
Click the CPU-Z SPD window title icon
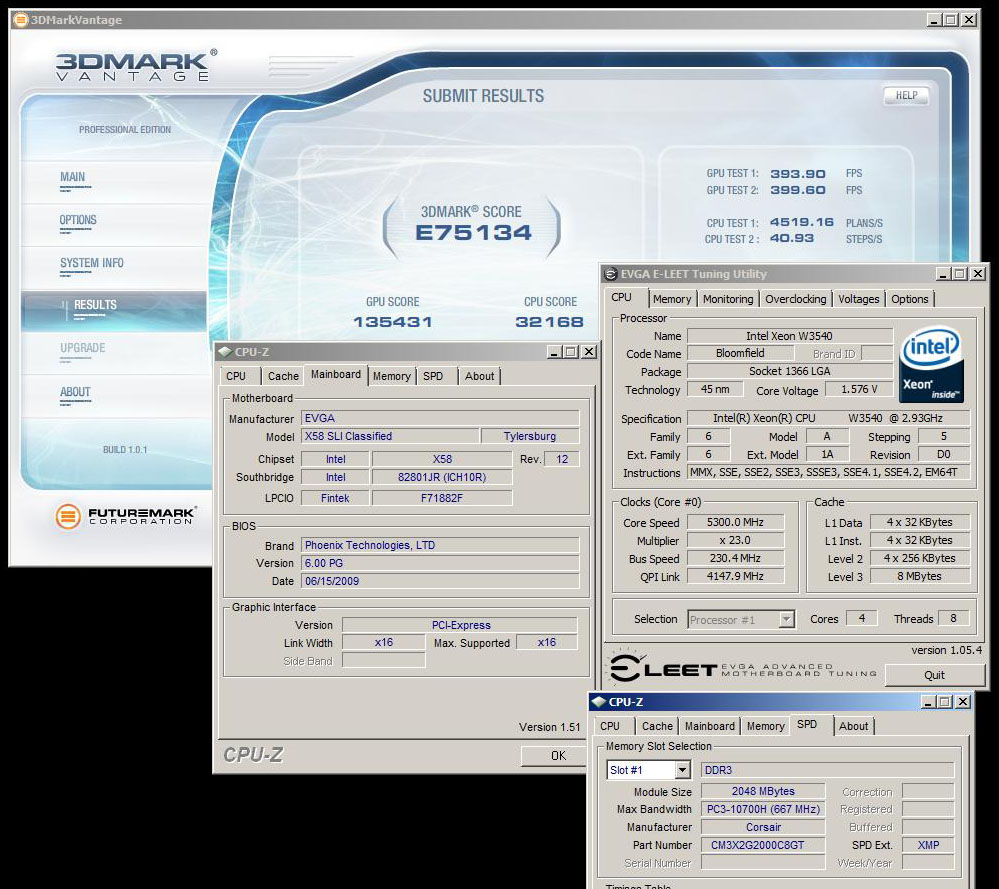(x=598, y=702)
